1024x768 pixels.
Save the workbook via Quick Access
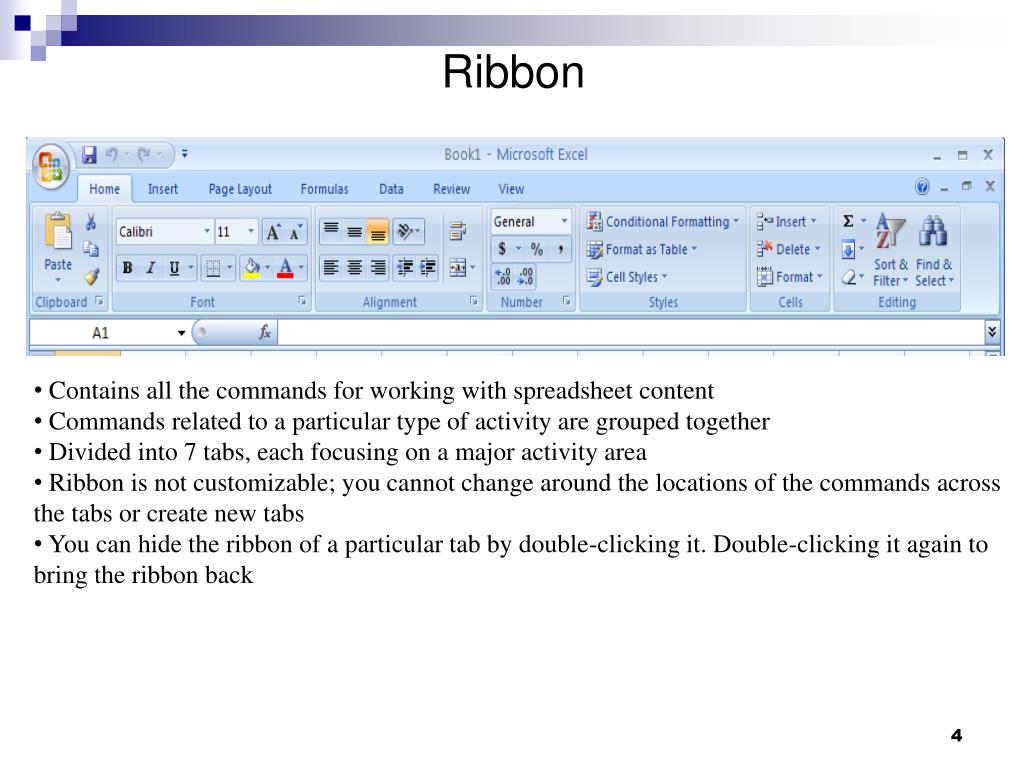89,155
